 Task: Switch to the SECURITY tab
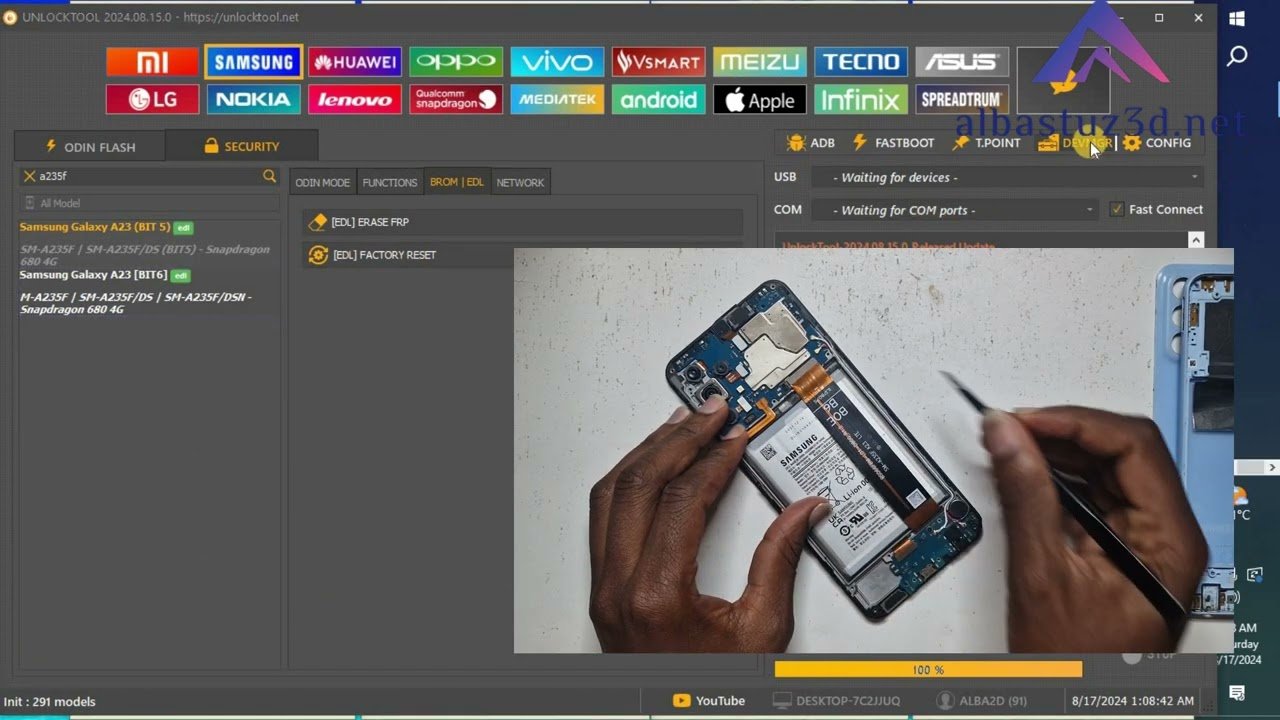click(x=242, y=145)
